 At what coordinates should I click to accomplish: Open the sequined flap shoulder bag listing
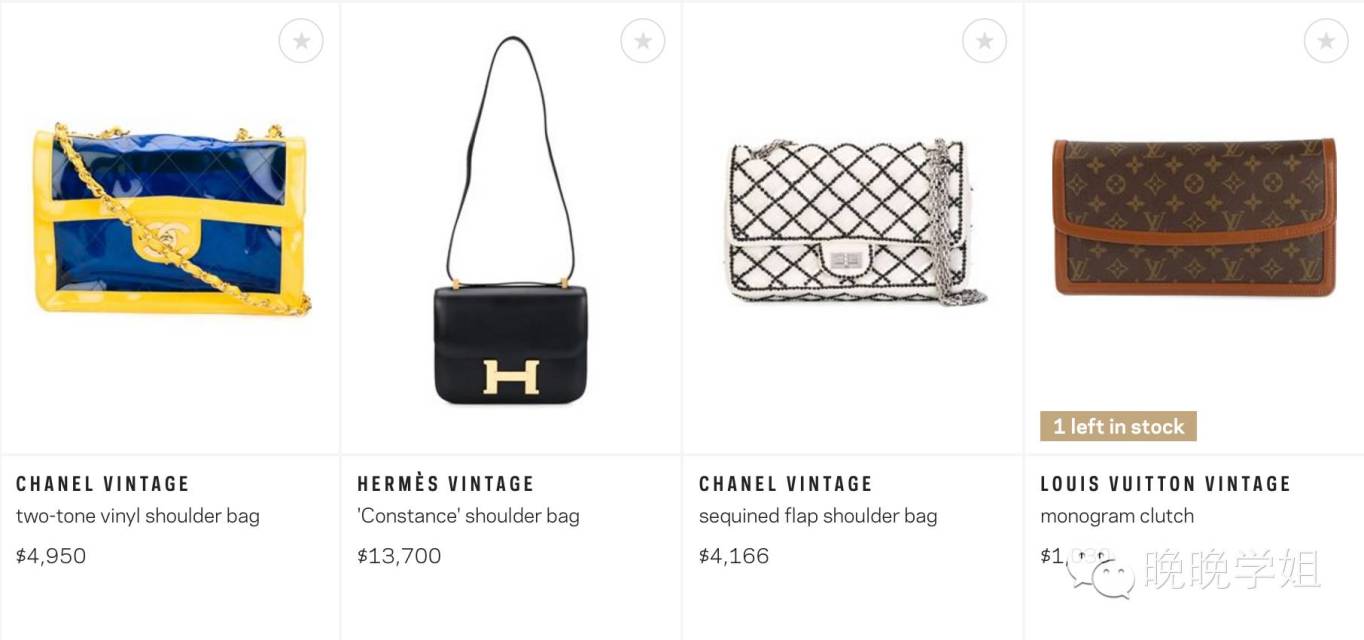(x=818, y=516)
